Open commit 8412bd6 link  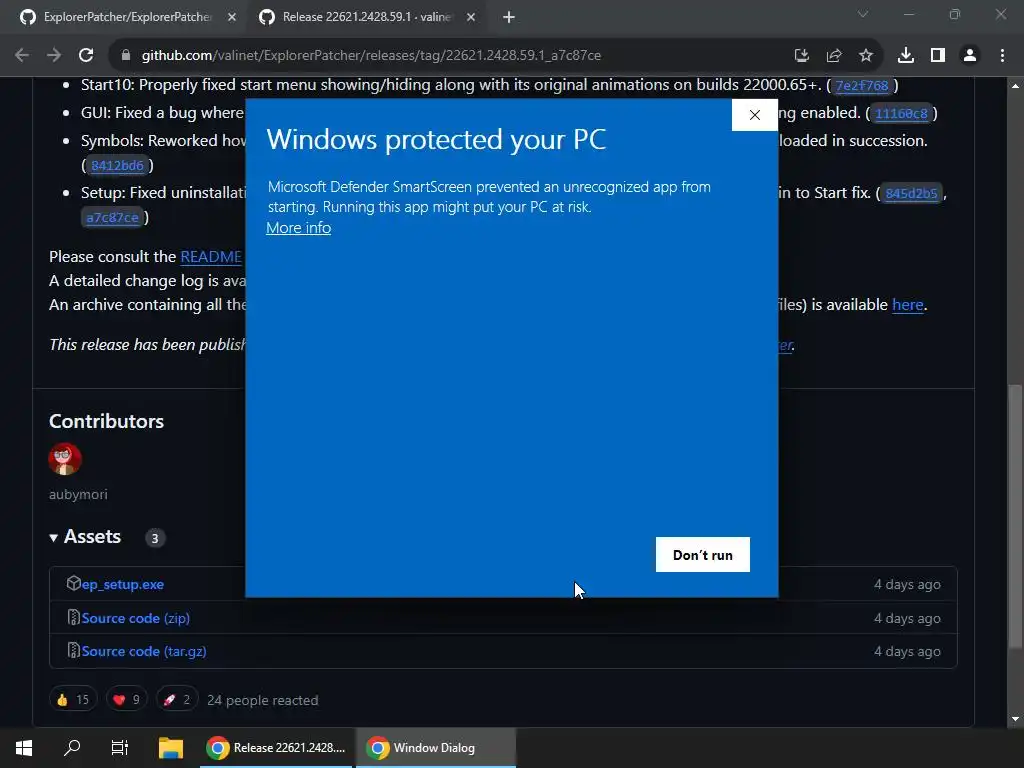118,166
